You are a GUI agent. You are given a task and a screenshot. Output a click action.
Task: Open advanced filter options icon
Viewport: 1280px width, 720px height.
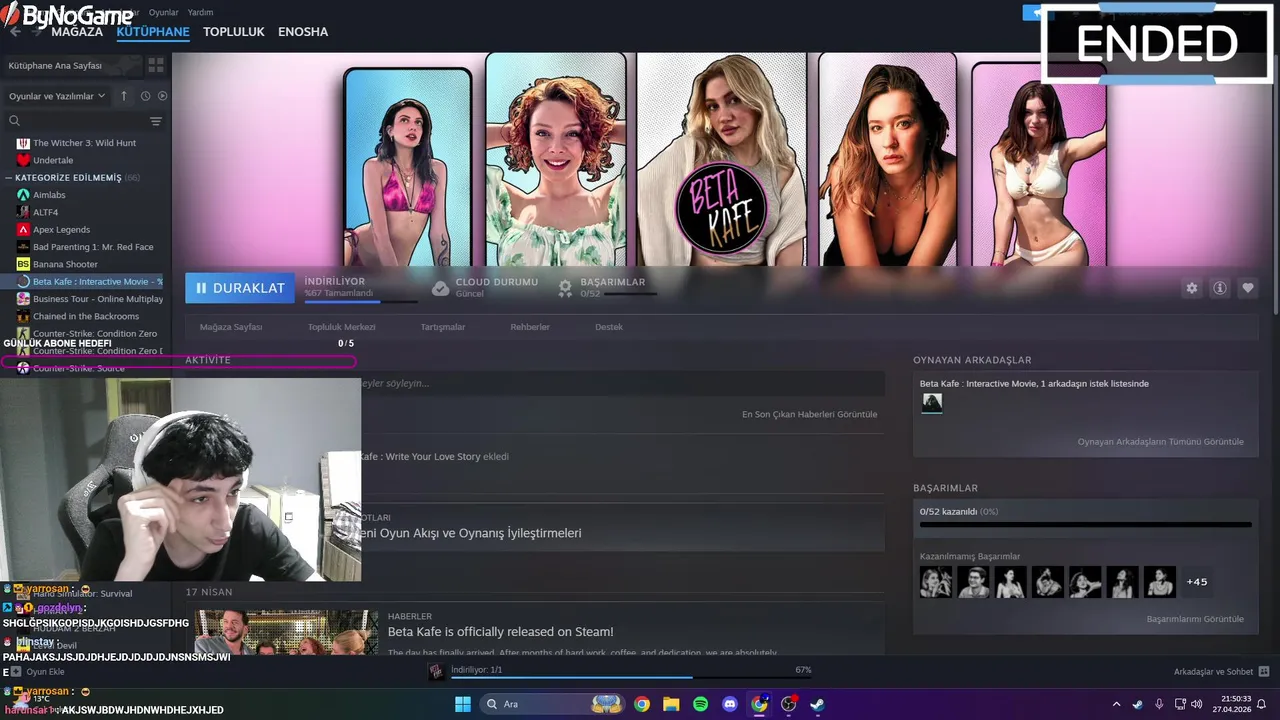point(156,121)
